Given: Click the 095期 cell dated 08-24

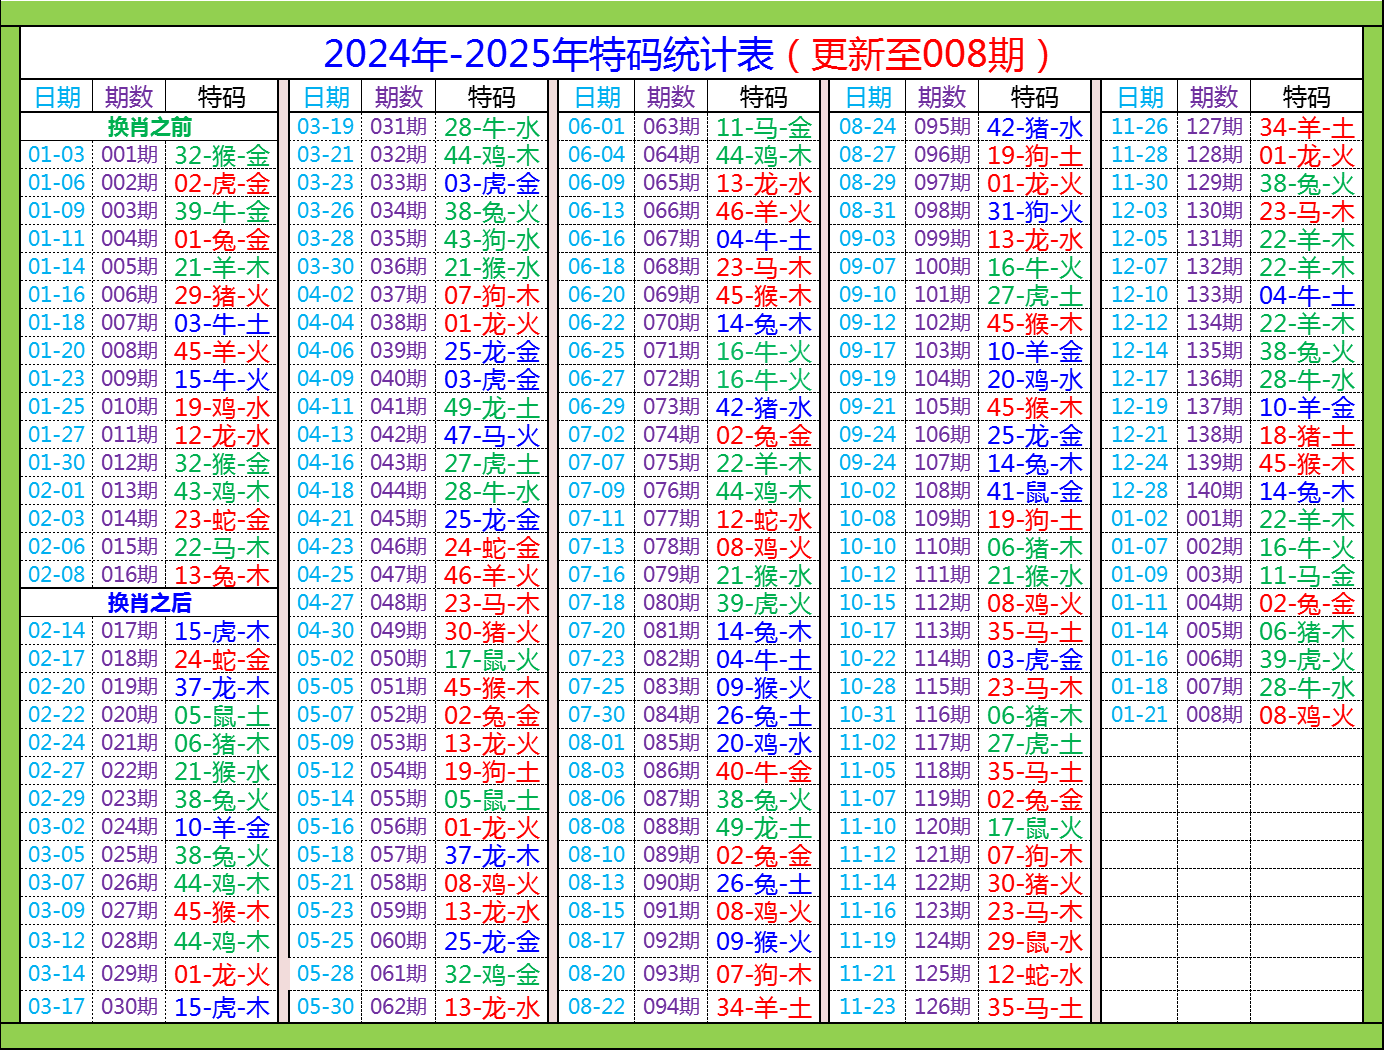Looking at the screenshot, I should 941,127.
